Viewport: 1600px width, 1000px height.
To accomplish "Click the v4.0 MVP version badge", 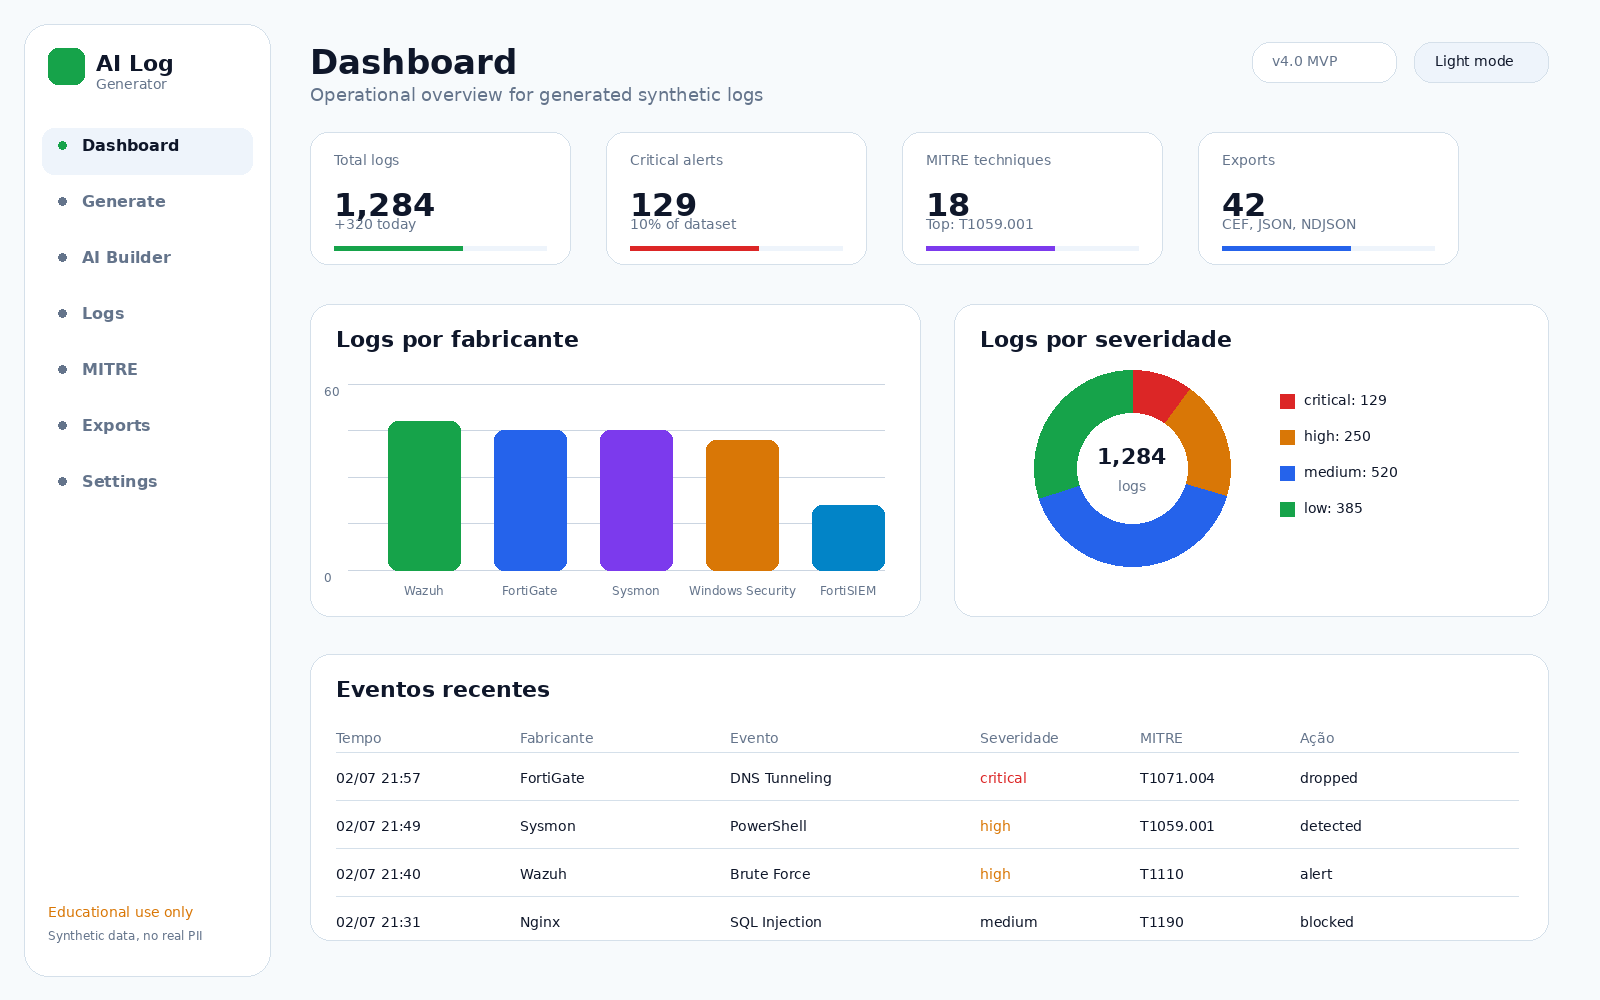I will click(1324, 62).
